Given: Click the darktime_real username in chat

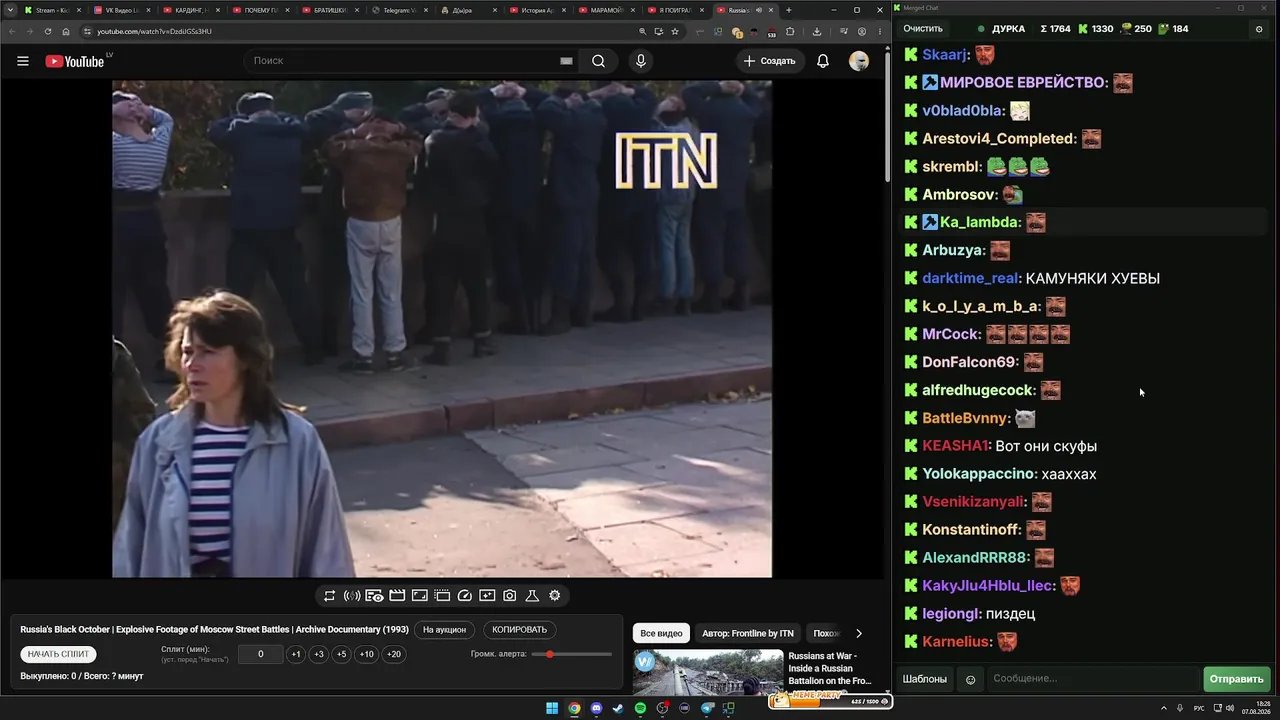Looking at the screenshot, I should 969,279.
